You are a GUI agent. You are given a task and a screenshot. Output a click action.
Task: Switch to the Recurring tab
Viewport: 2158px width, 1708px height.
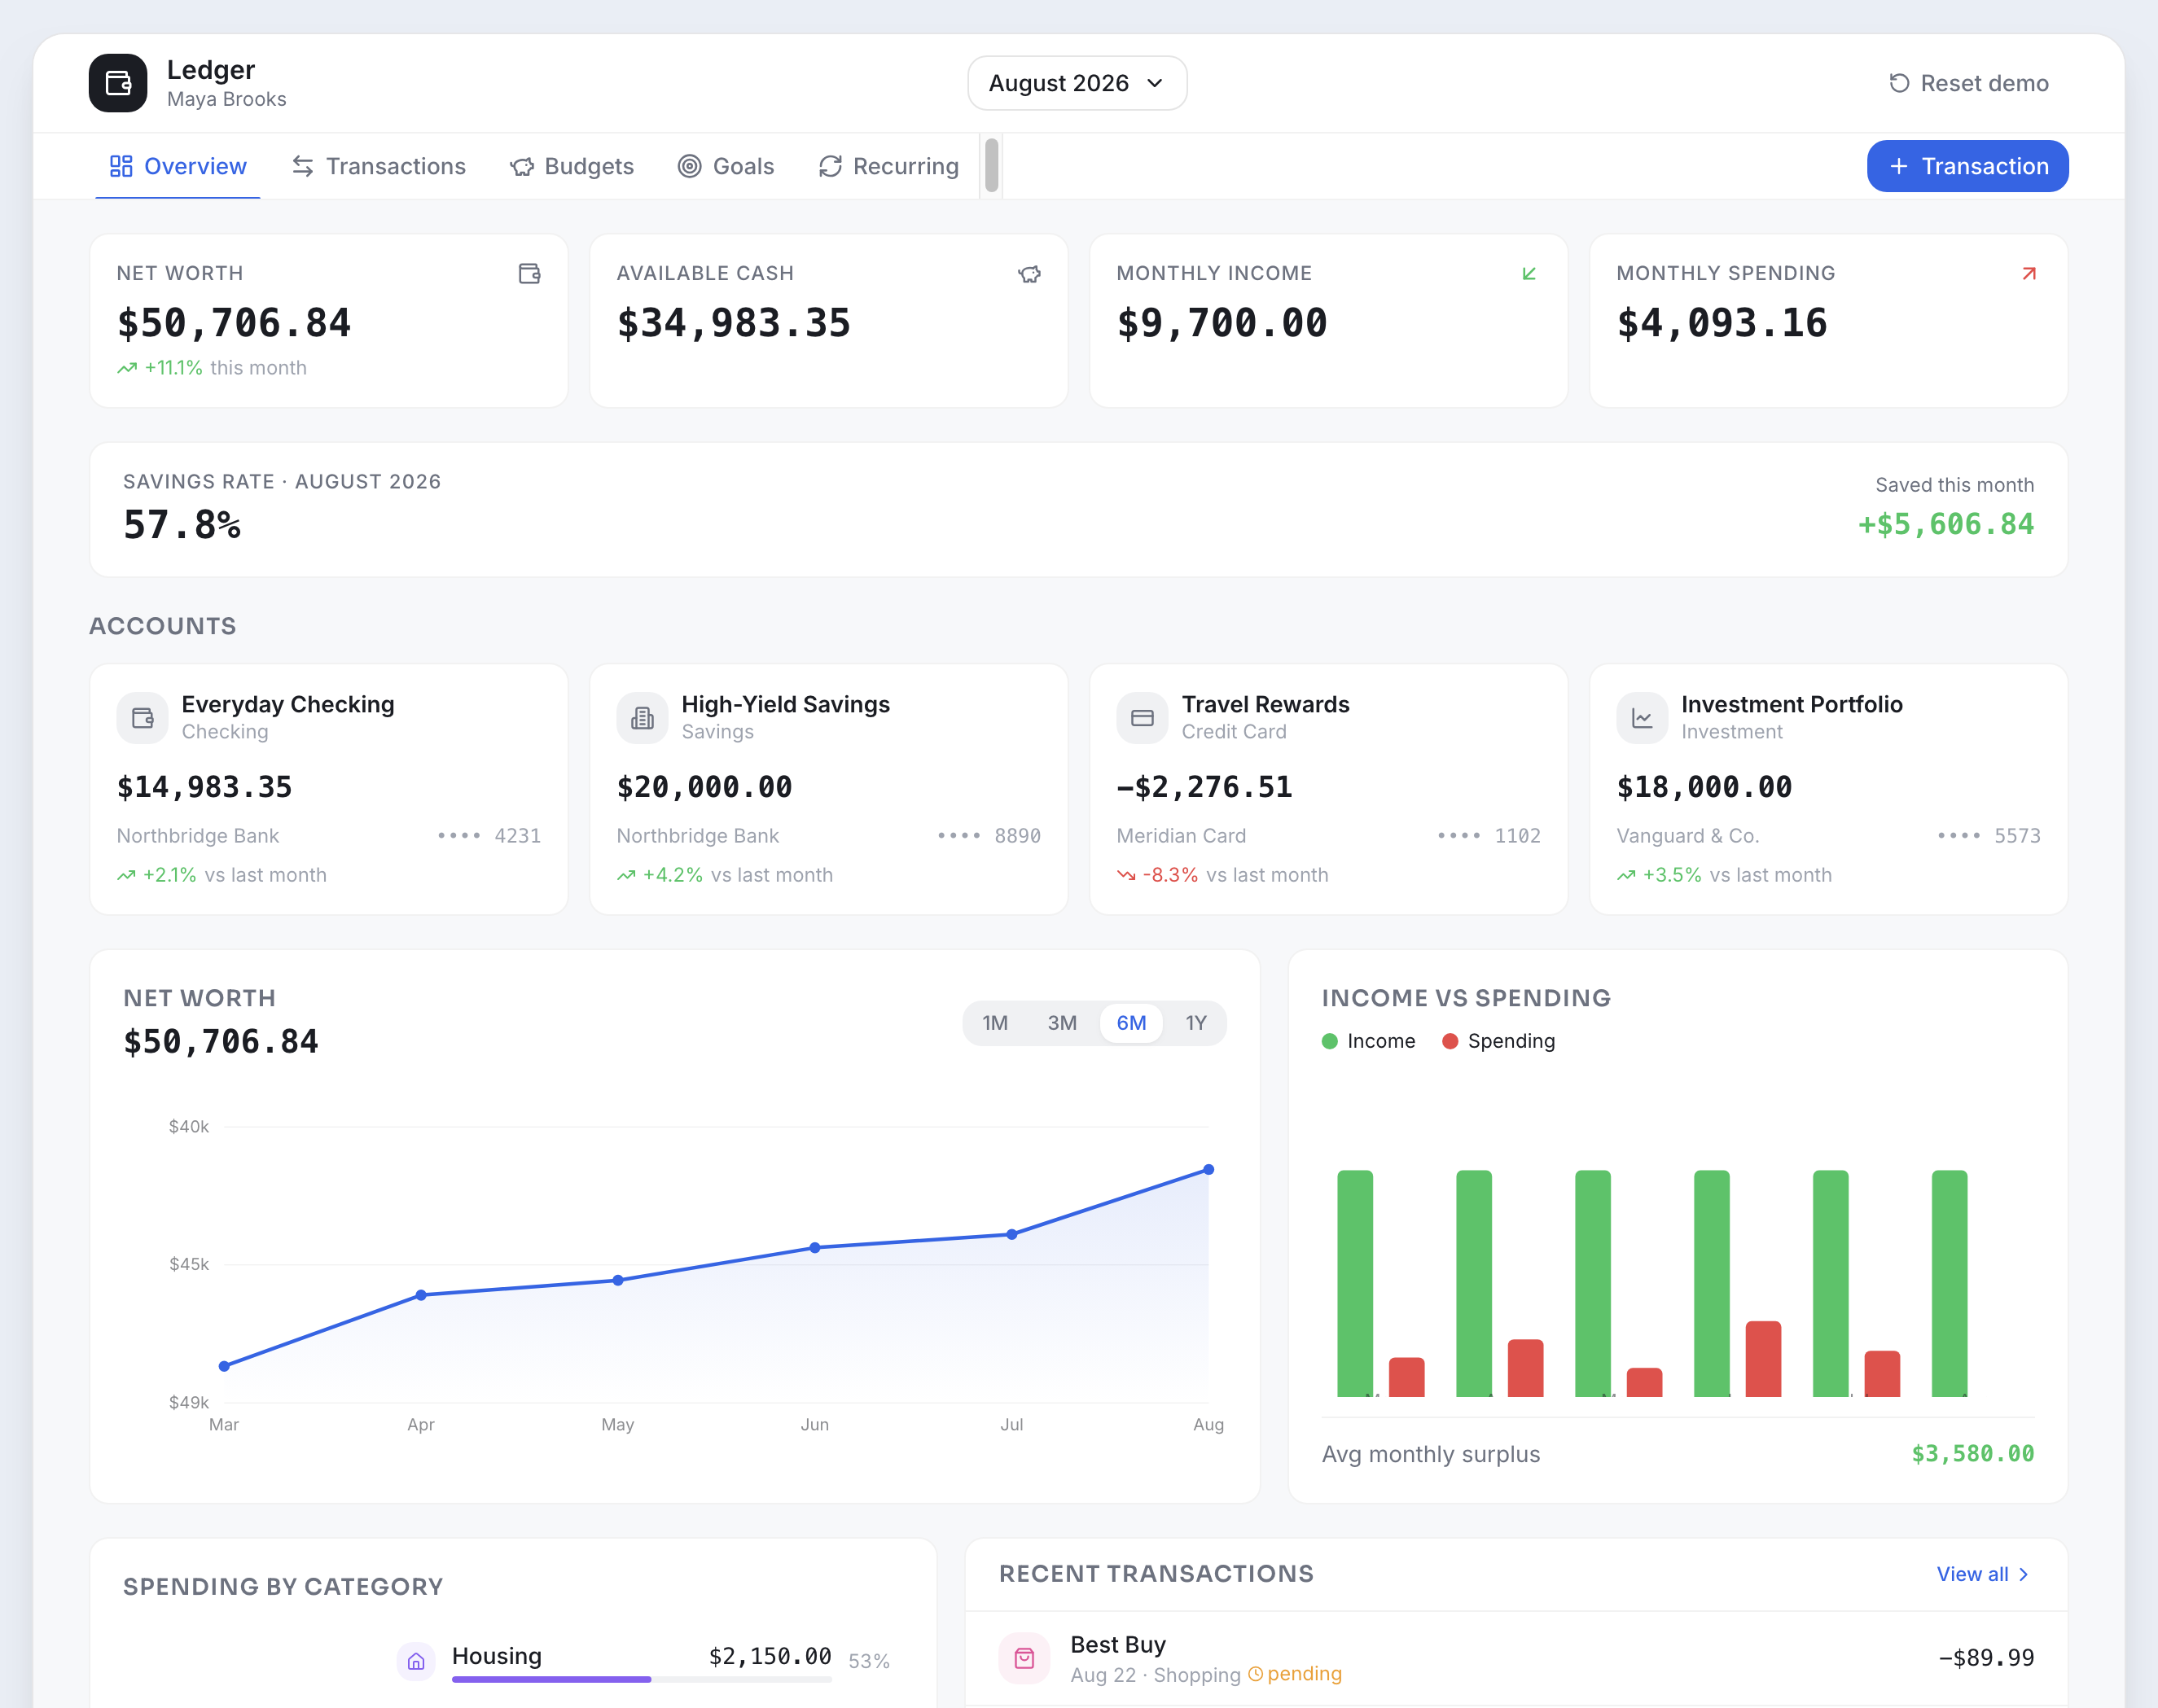tap(889, 166)
